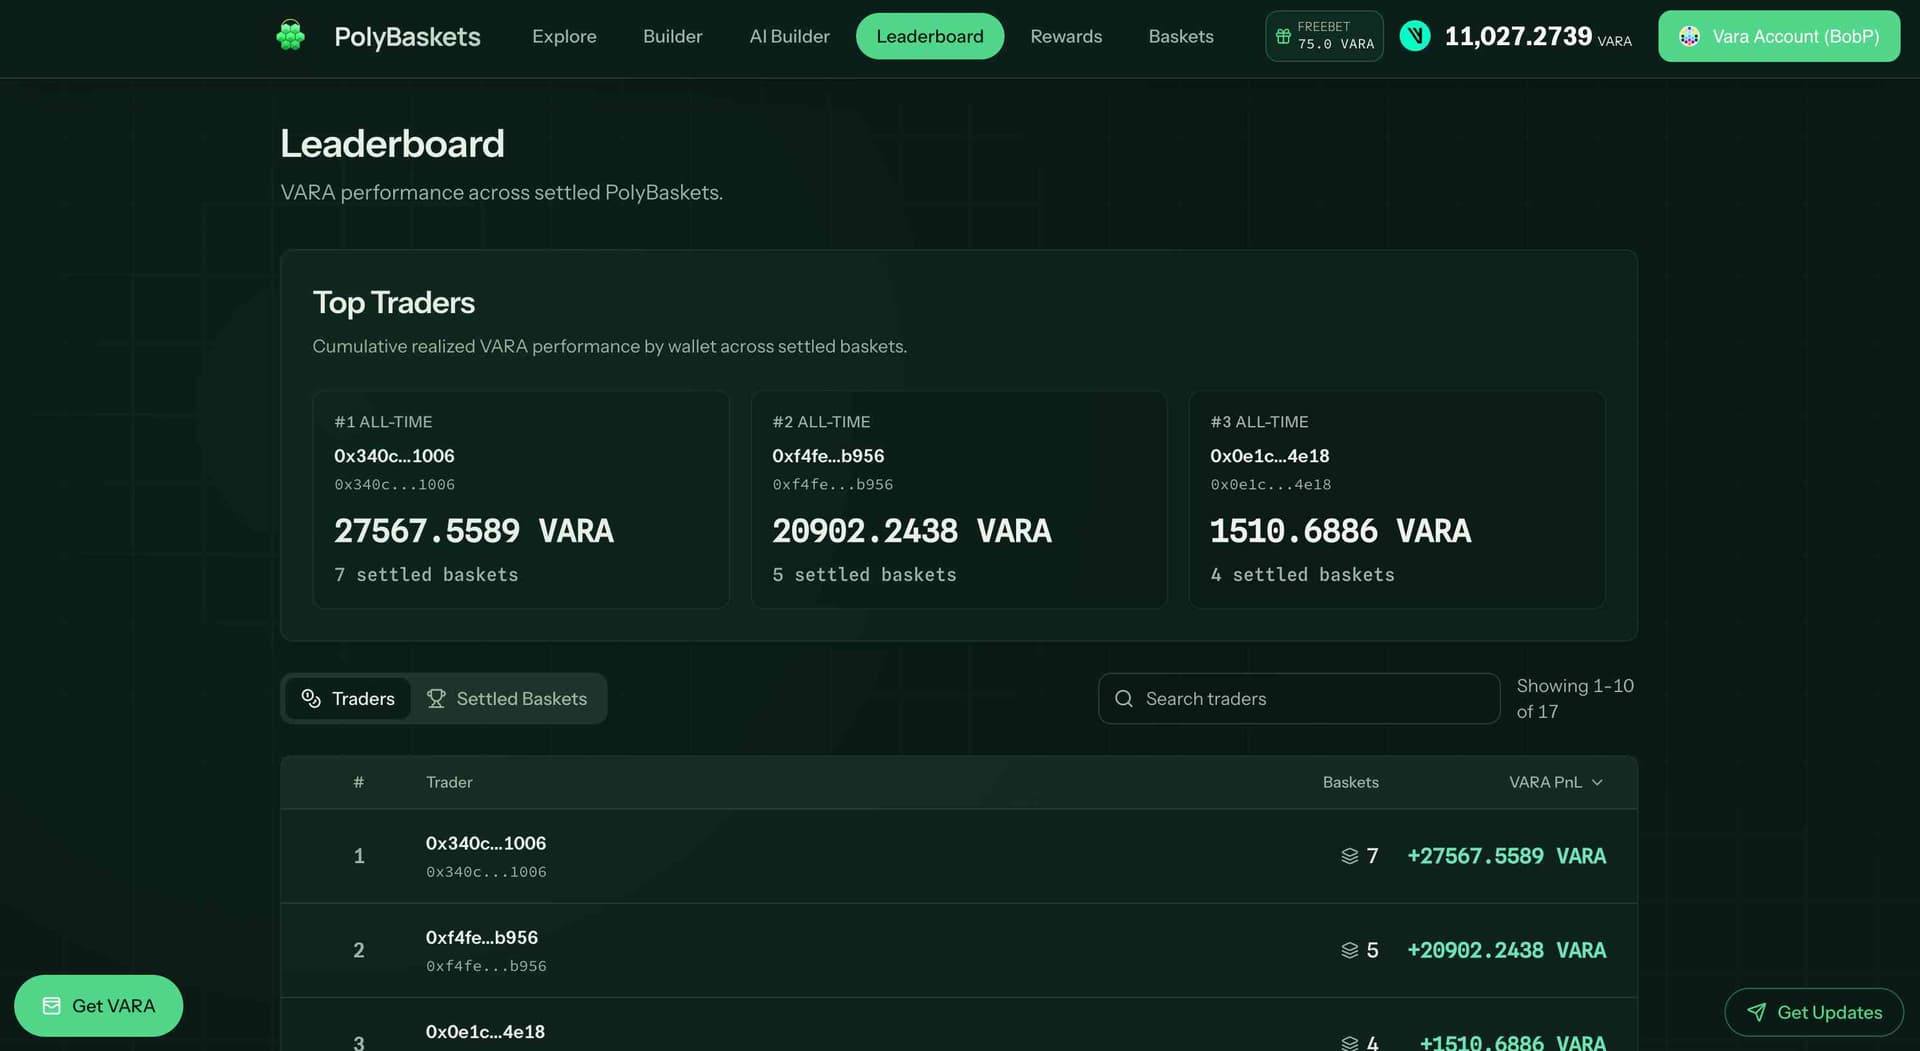Click the Trader column header
This screenshot has width=1920, height=1051.
pos(449,782)
